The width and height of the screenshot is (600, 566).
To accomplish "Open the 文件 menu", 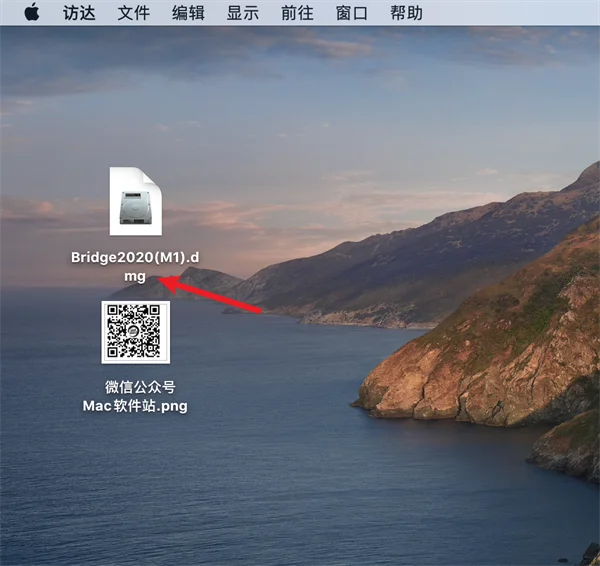I will pos(133,13).
